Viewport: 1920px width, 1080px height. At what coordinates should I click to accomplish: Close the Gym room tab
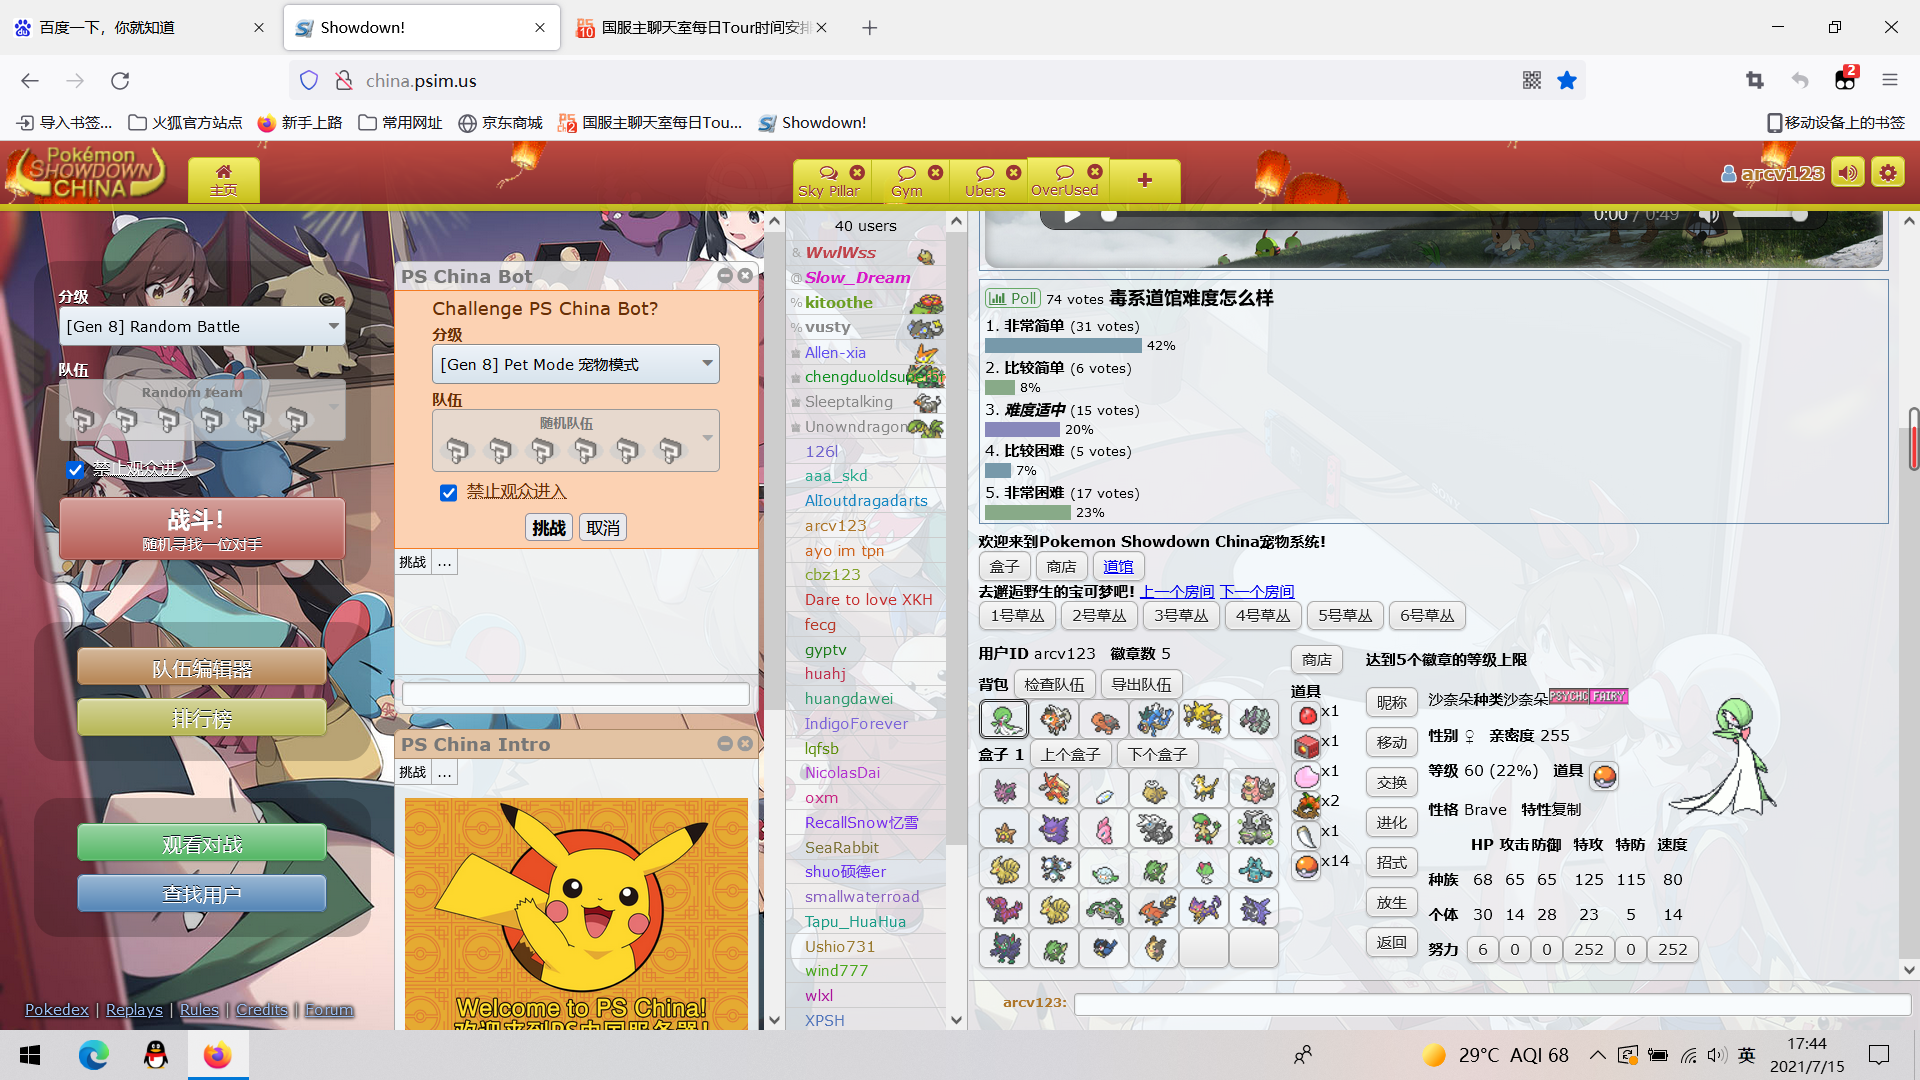pos(935,172)
